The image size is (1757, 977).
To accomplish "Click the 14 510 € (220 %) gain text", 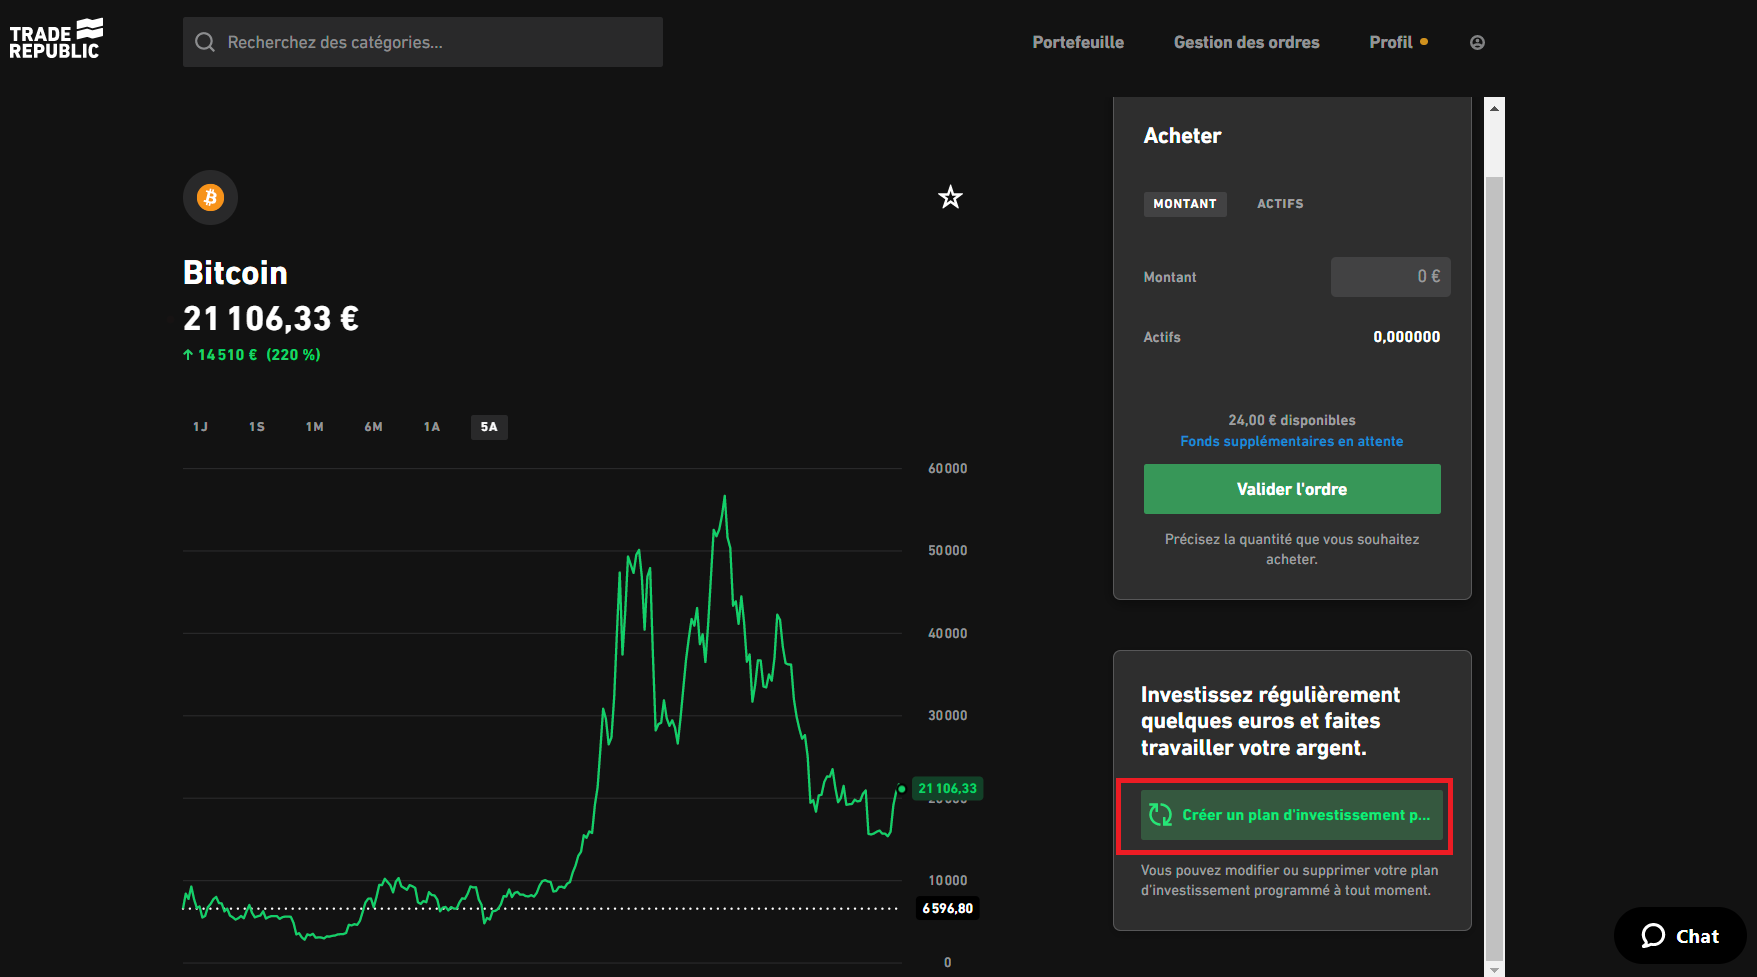I will coord(252,355).
